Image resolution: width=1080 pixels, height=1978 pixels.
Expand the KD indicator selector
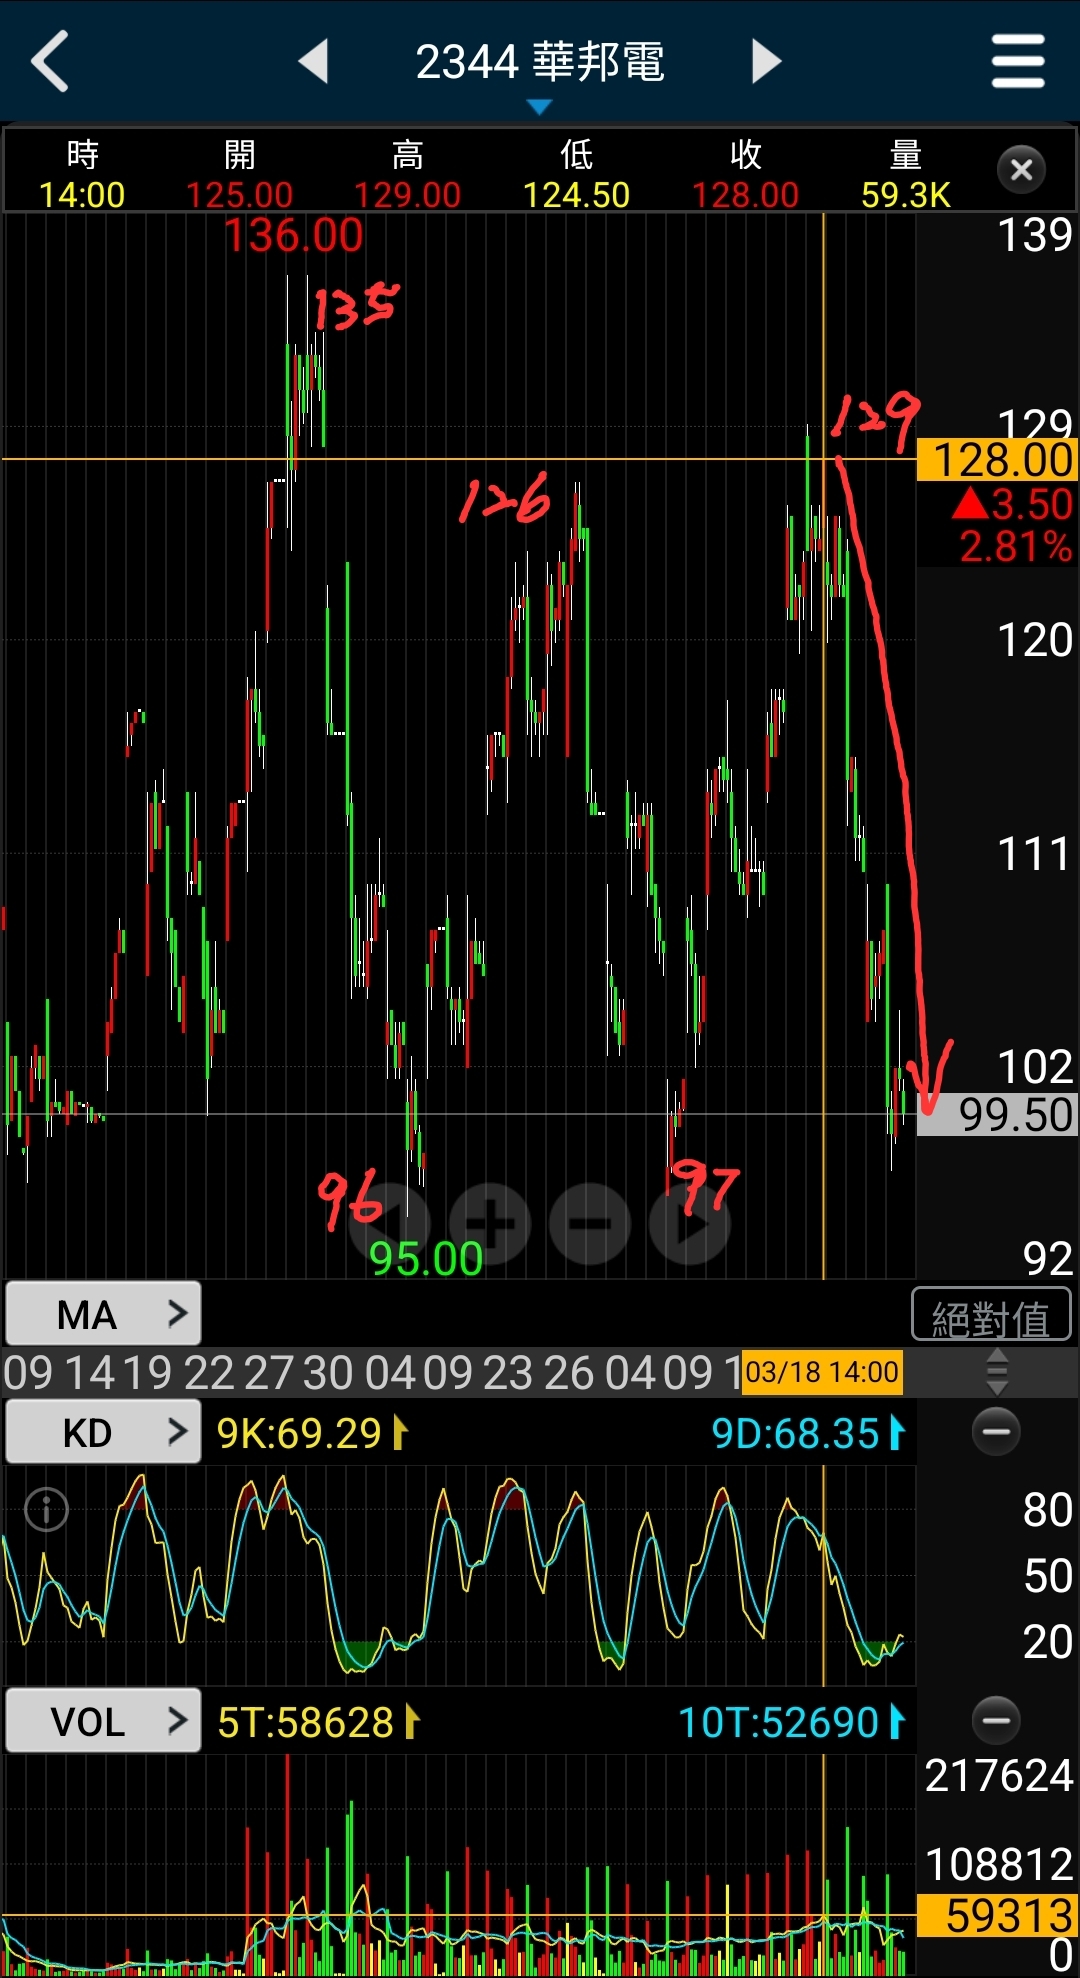tap(103, 1433)
